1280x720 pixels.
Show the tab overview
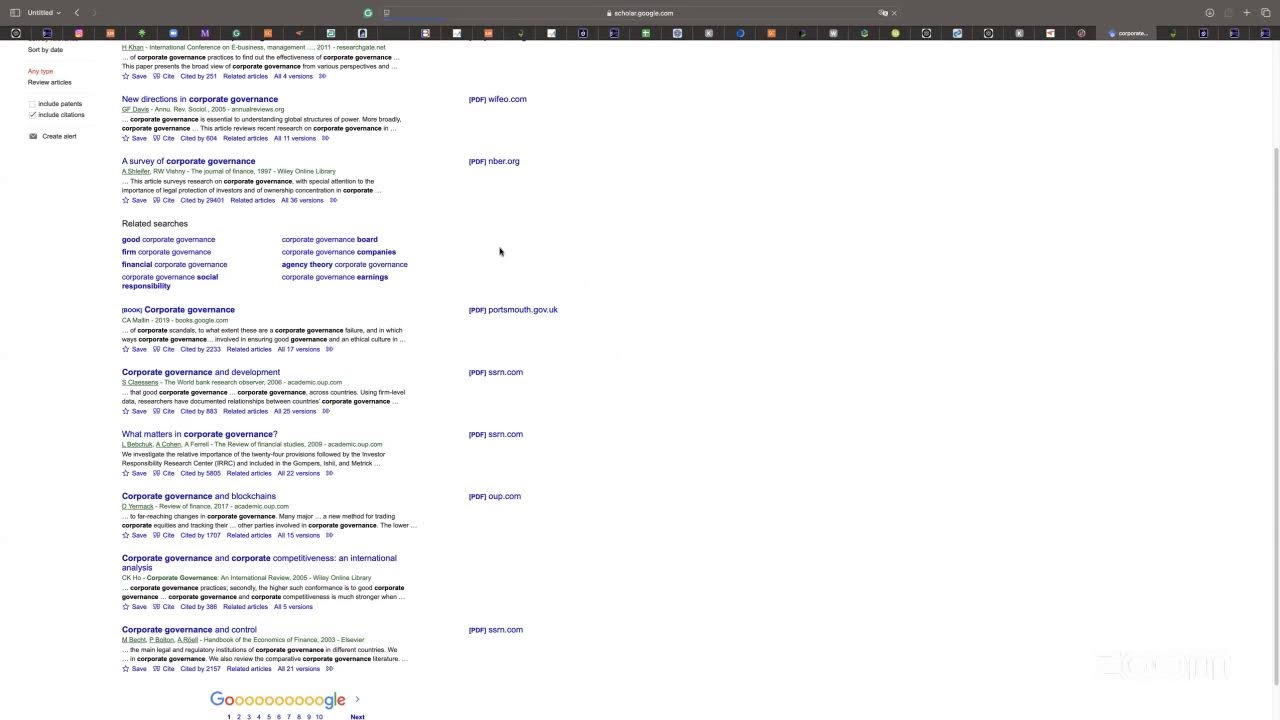(1265, 13)
